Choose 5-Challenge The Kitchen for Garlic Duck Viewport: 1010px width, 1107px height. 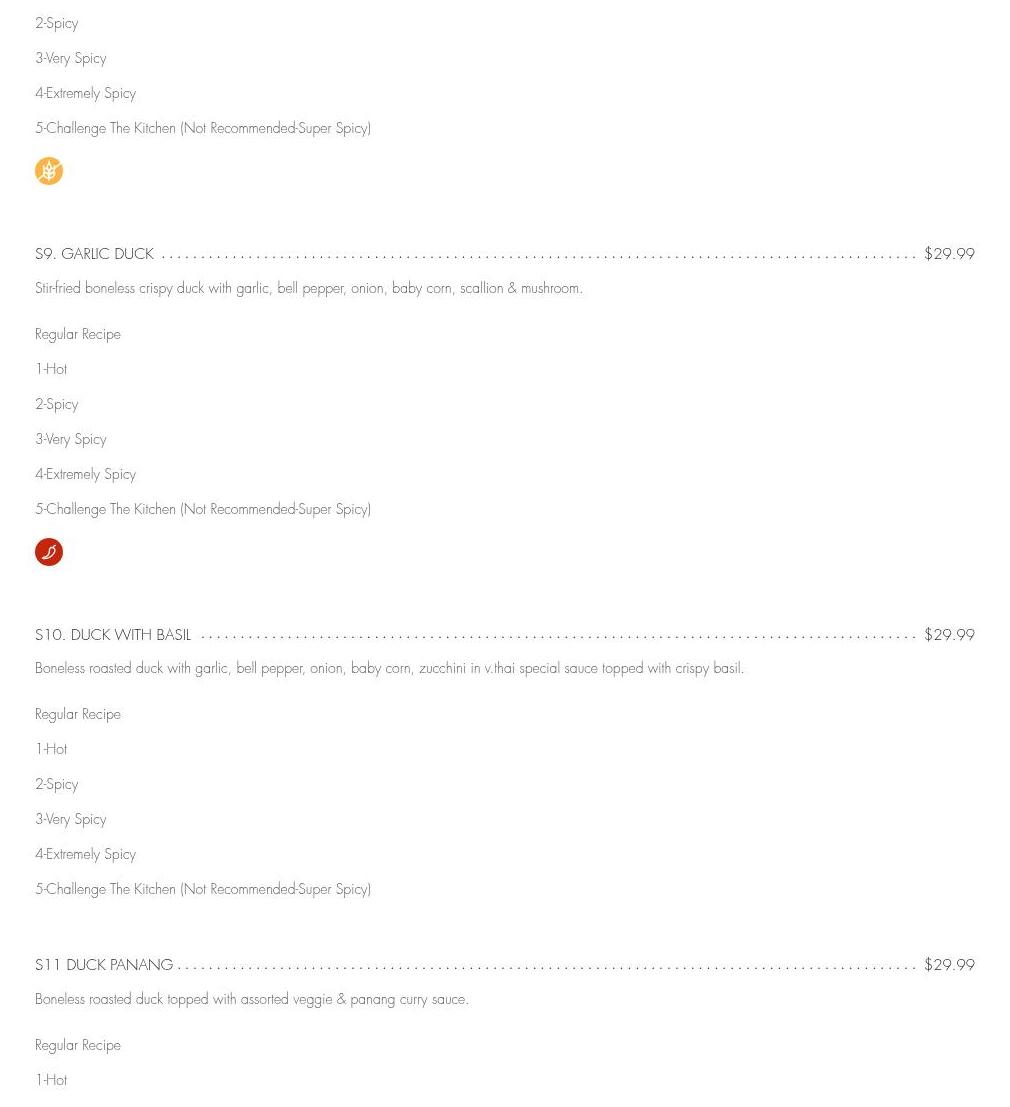(x=203, y=510)
